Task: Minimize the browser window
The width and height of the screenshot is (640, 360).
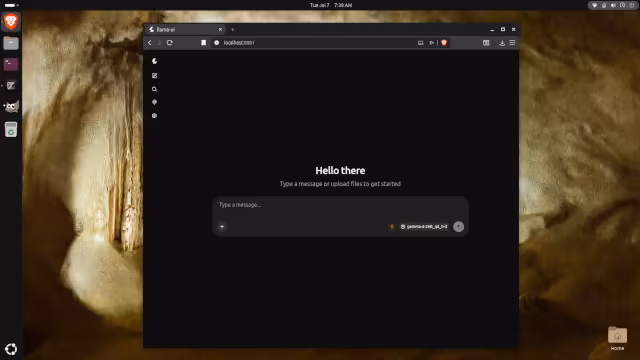Action: [492, 29]
